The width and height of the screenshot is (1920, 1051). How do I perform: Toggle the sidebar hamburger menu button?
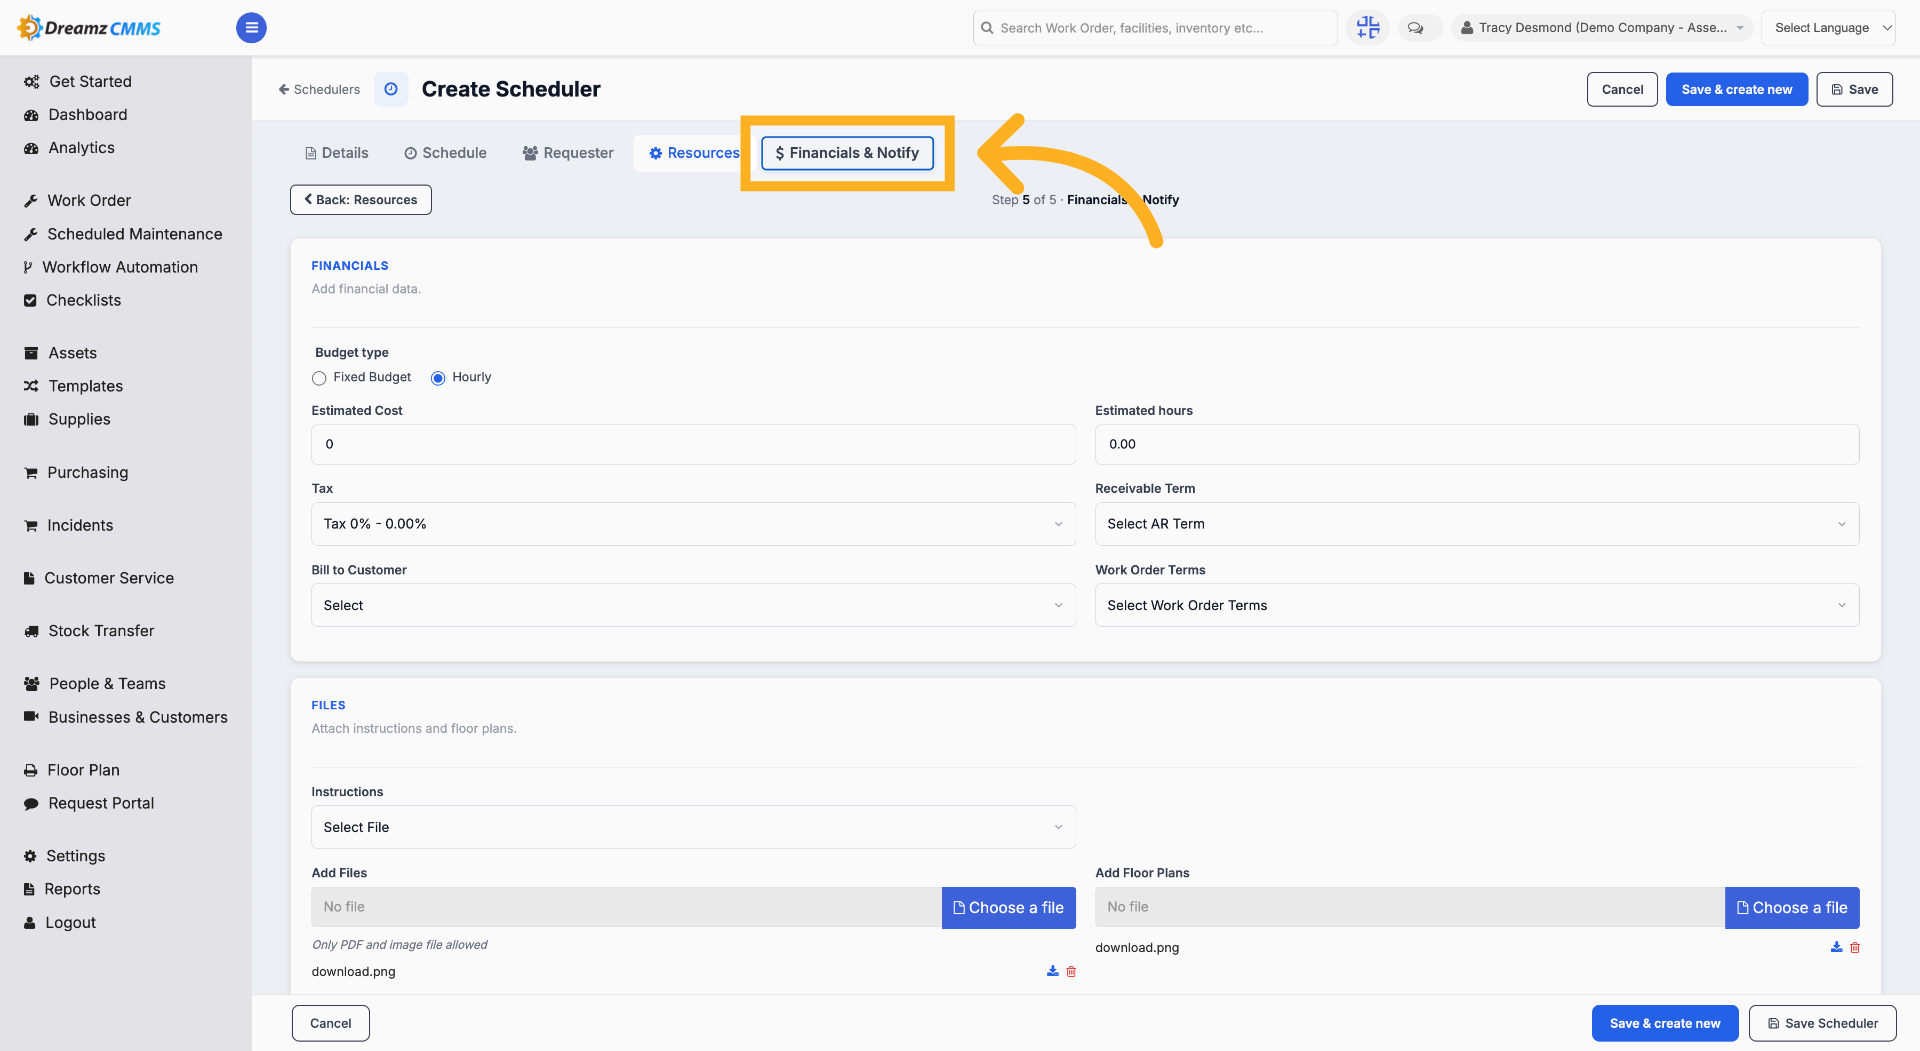[x=251, y=28]
